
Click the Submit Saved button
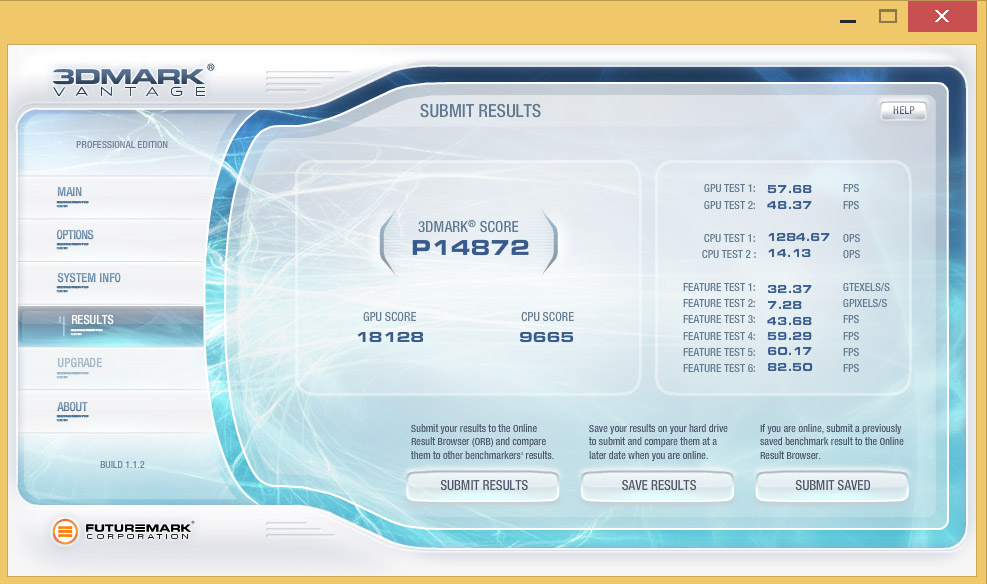tap(832, 486)
